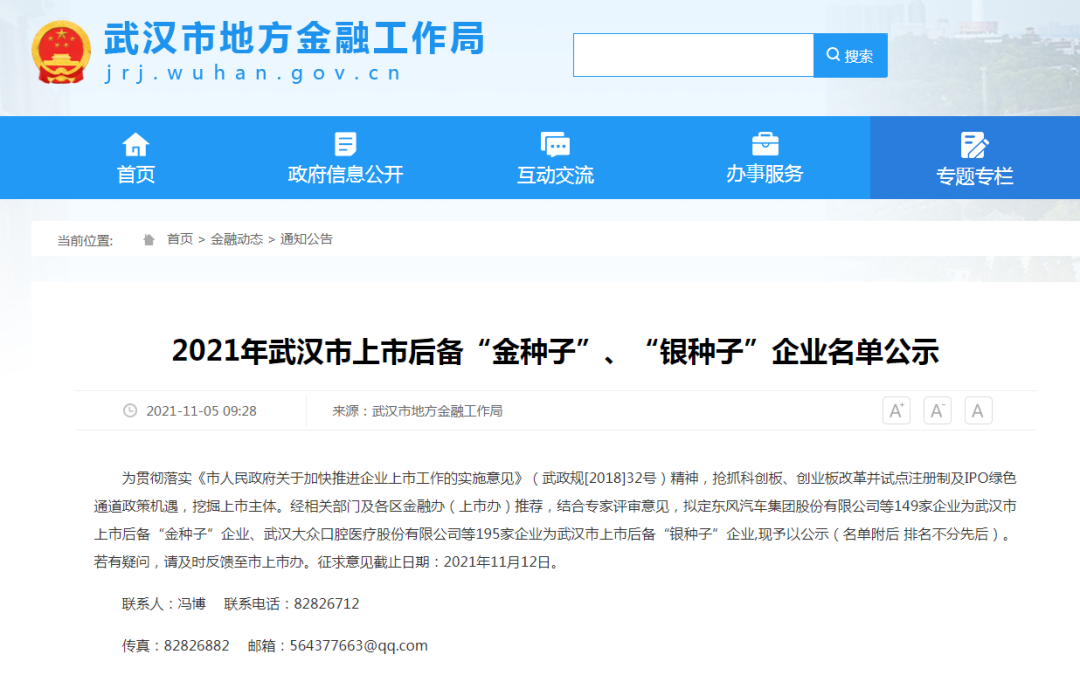Increase font size with the A+ button
The height and width of the screenshot is (675, 1080).
click(x=896, y=410)
